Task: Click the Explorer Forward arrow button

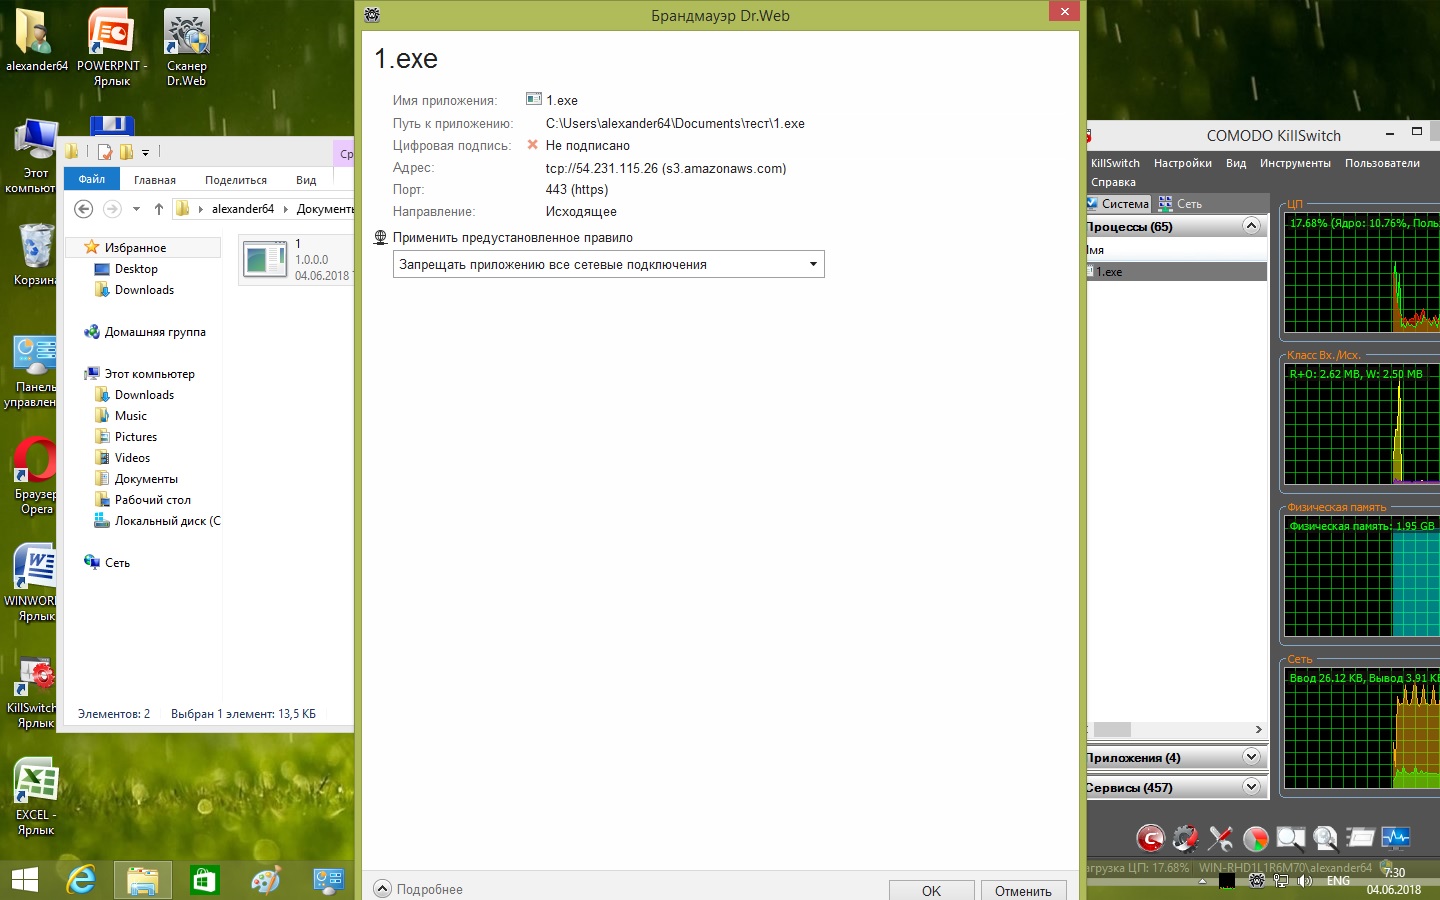Action: pos(112,208)
